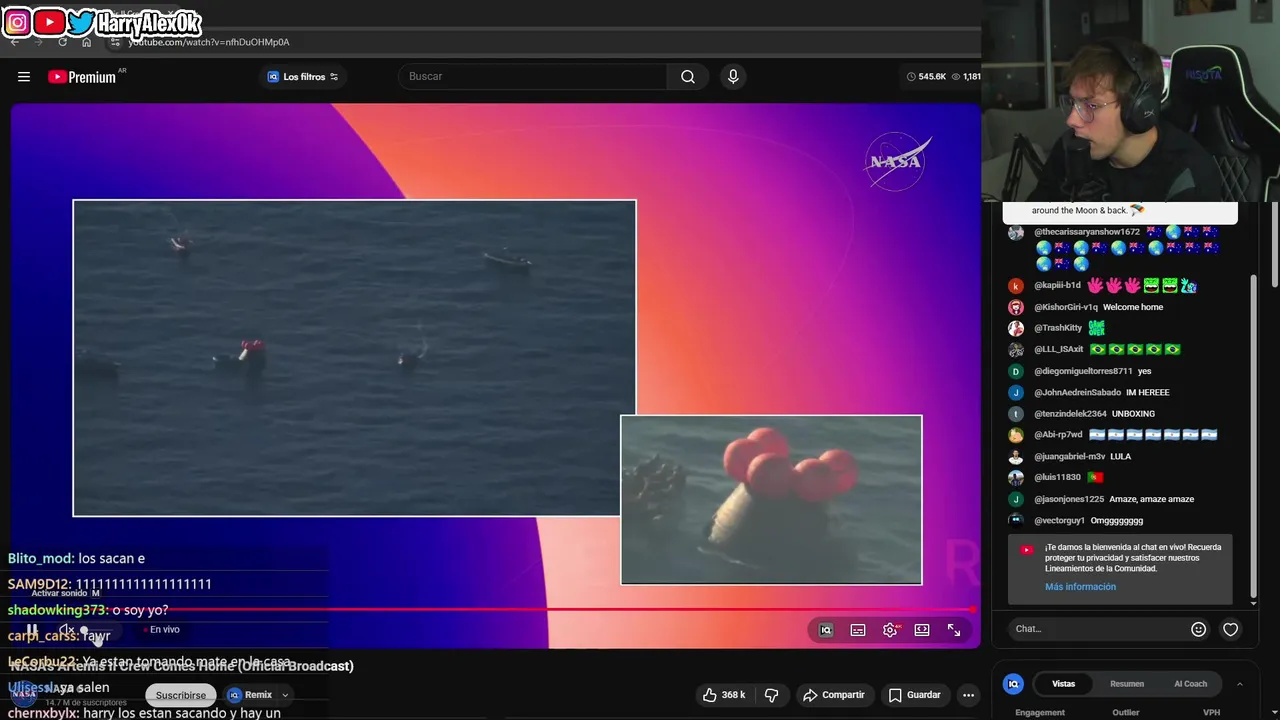Click the VPH column label
Viewport: 1280px width, 720px height.
tap(1211, 713)
